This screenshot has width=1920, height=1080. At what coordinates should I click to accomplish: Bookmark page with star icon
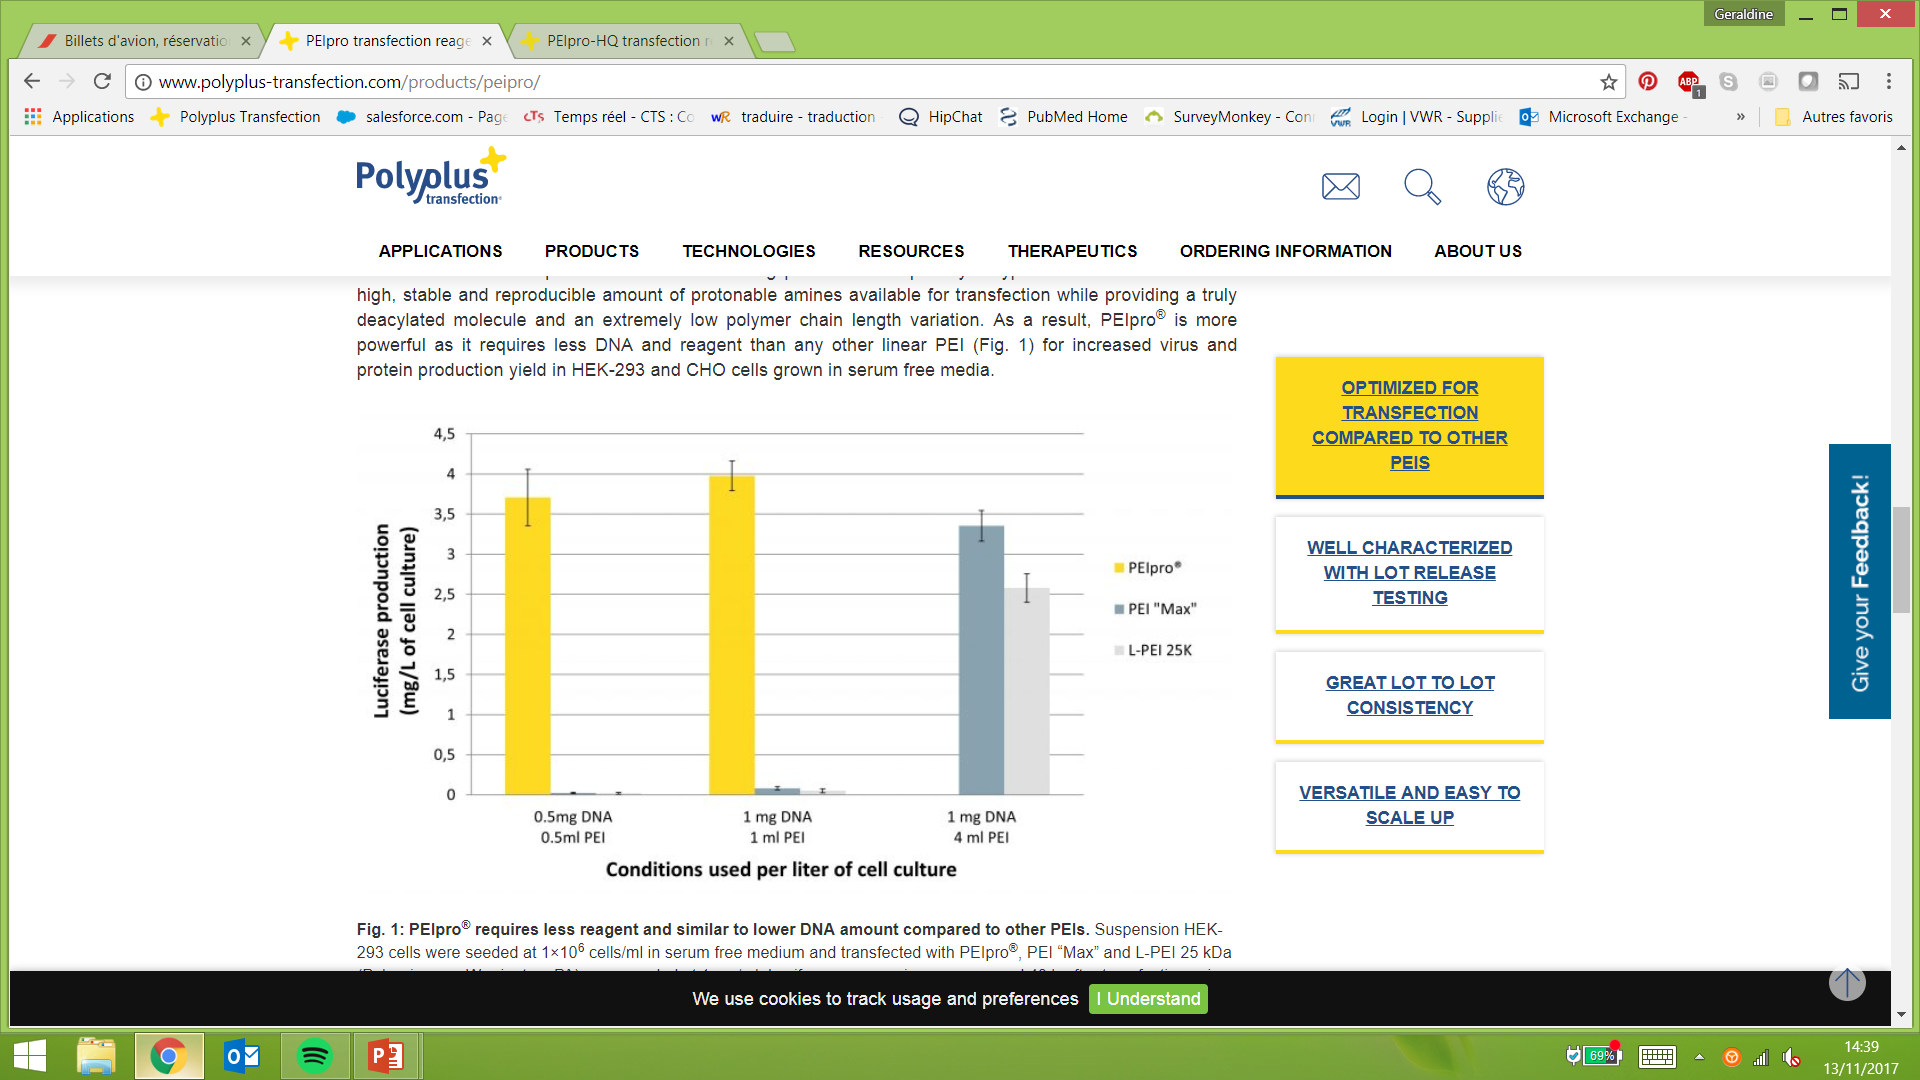[1608, 82]
